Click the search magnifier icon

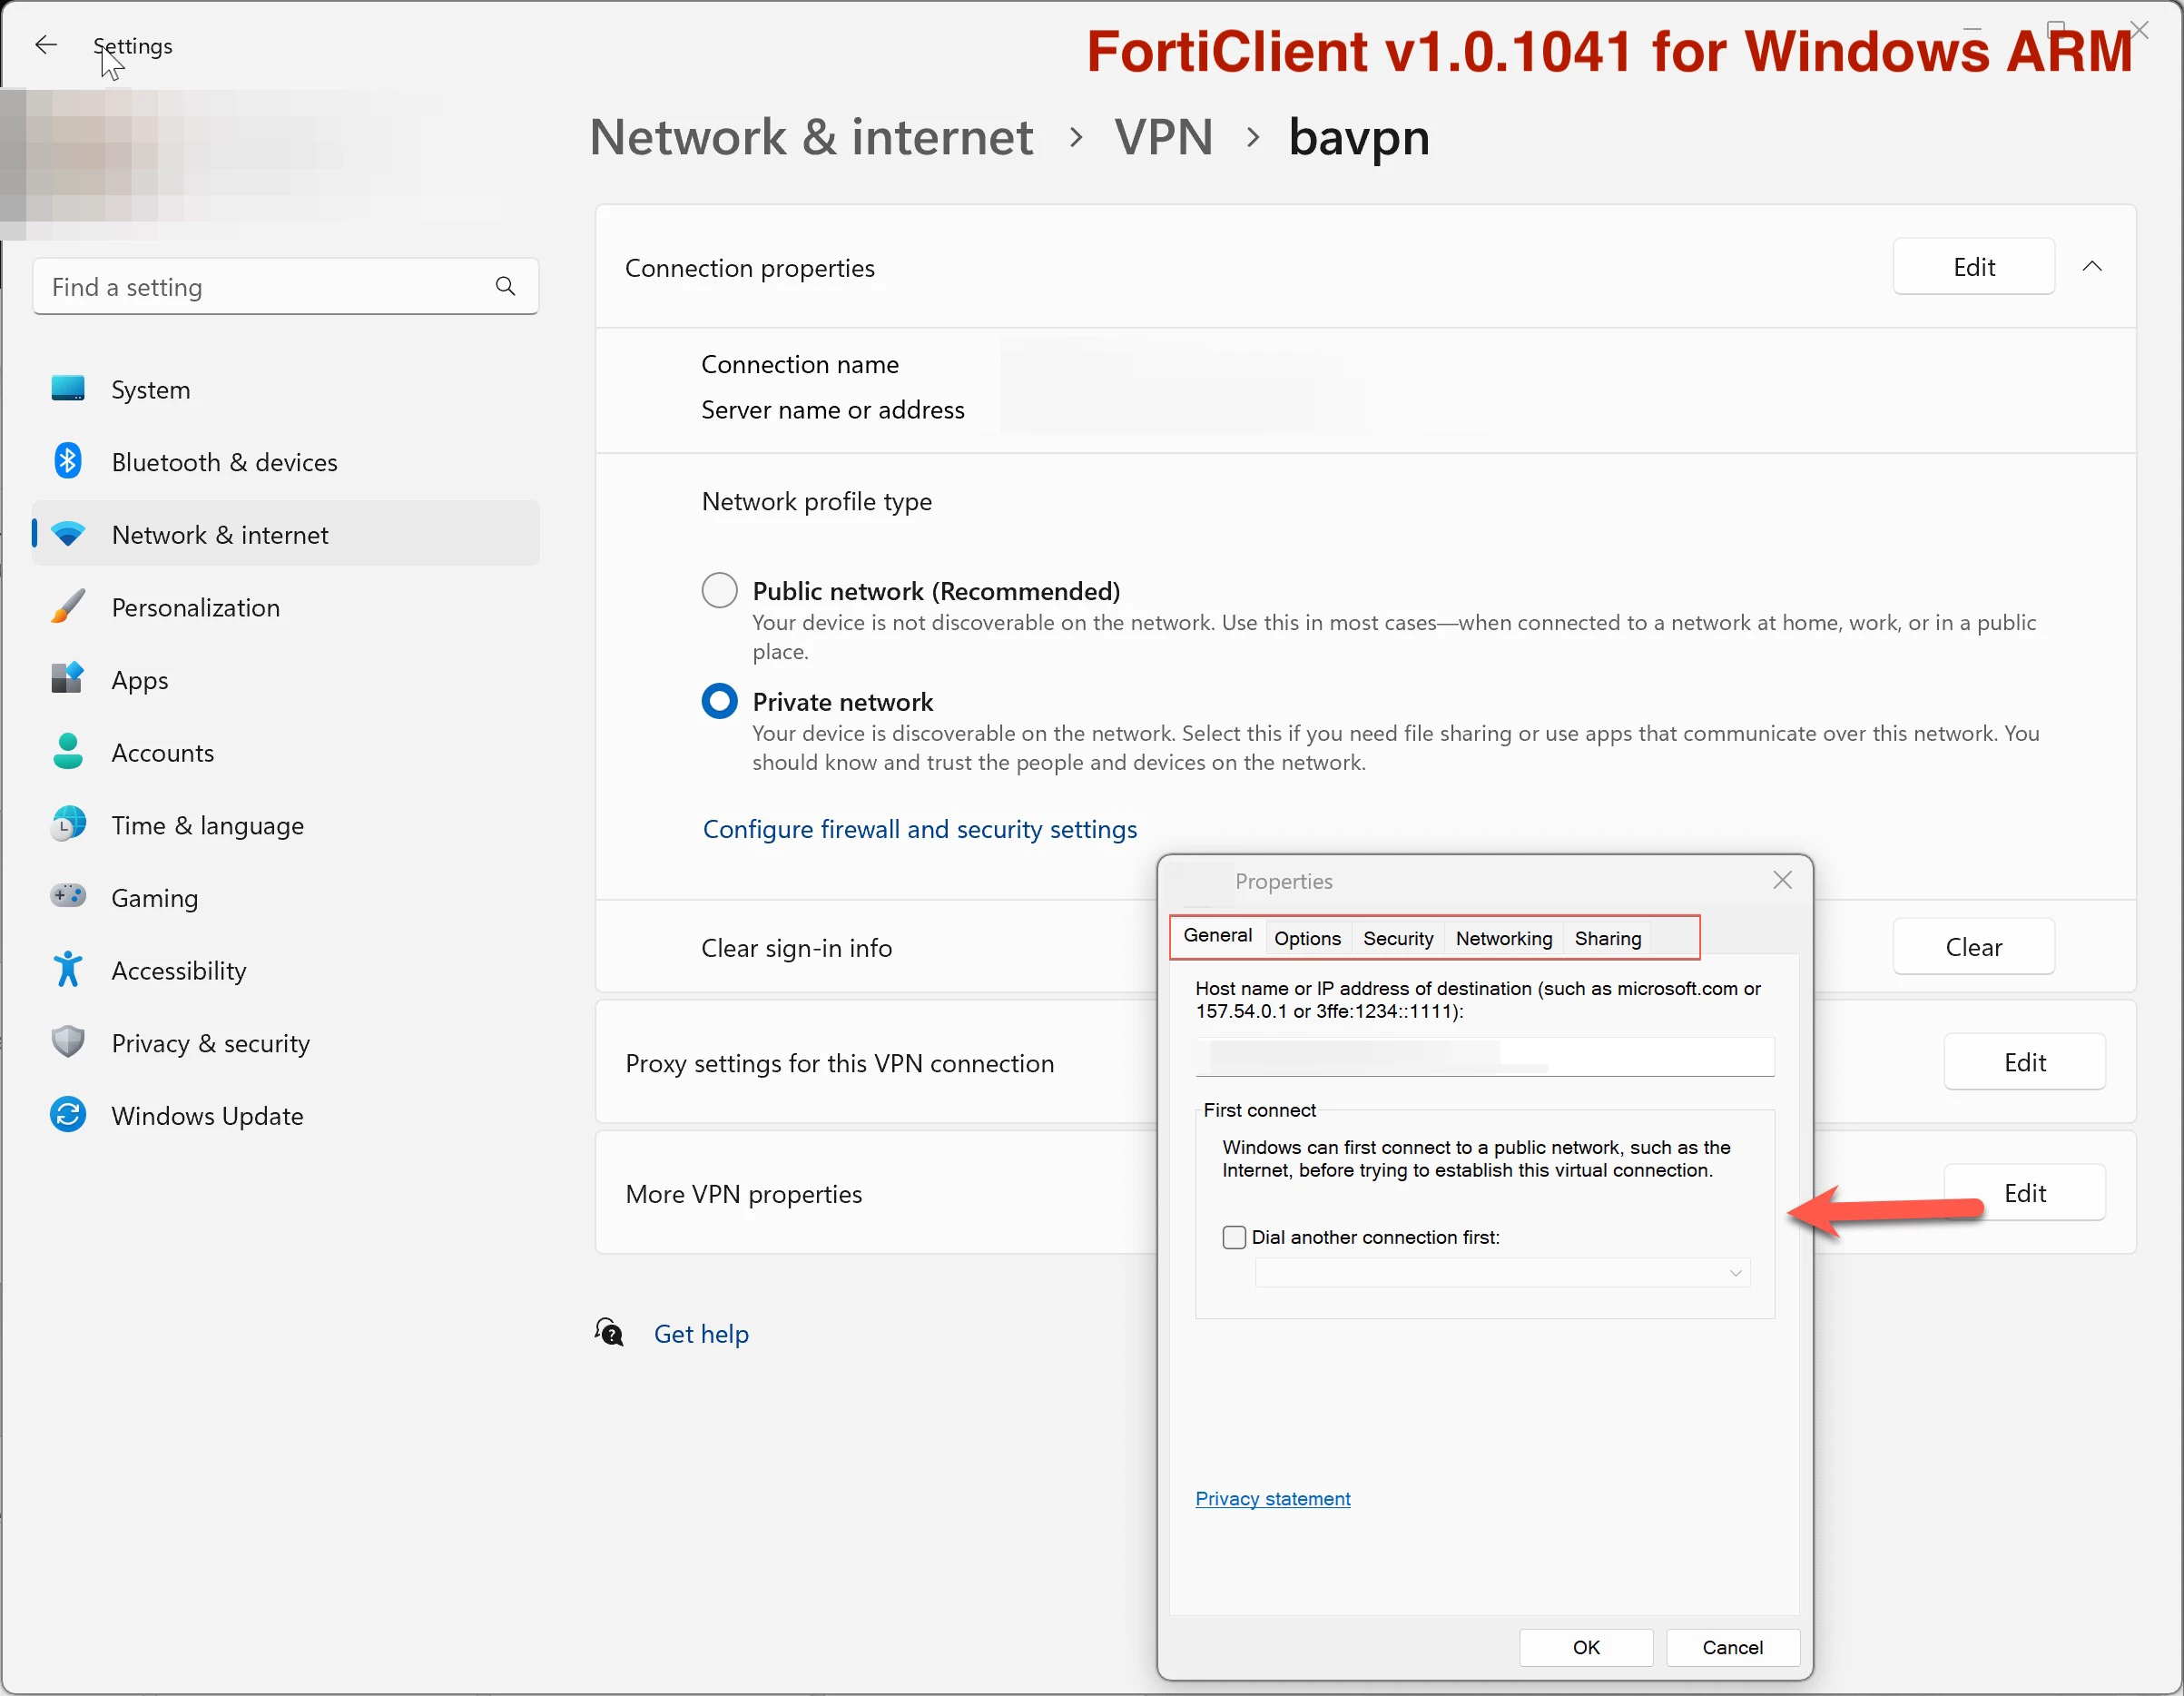coord(506,287)
